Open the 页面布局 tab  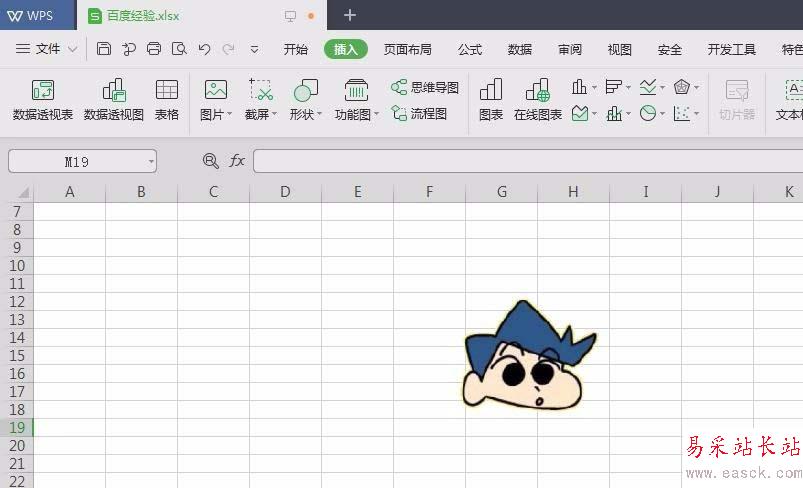(x=408, y=49)
